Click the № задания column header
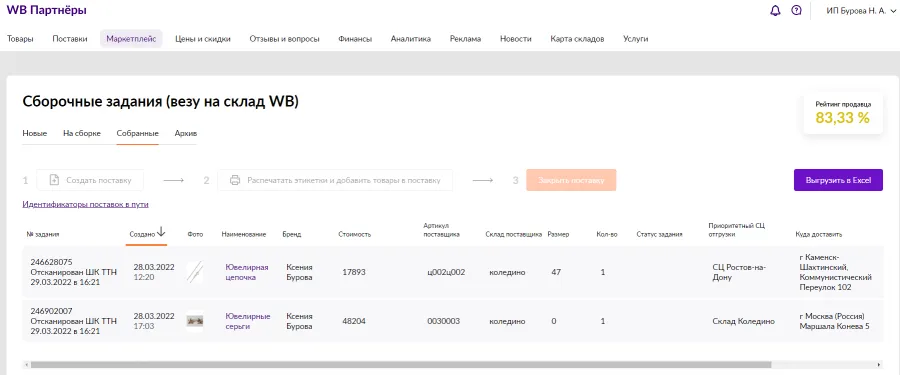The width and height of the screenshot is (900, 375). point(43,234)
